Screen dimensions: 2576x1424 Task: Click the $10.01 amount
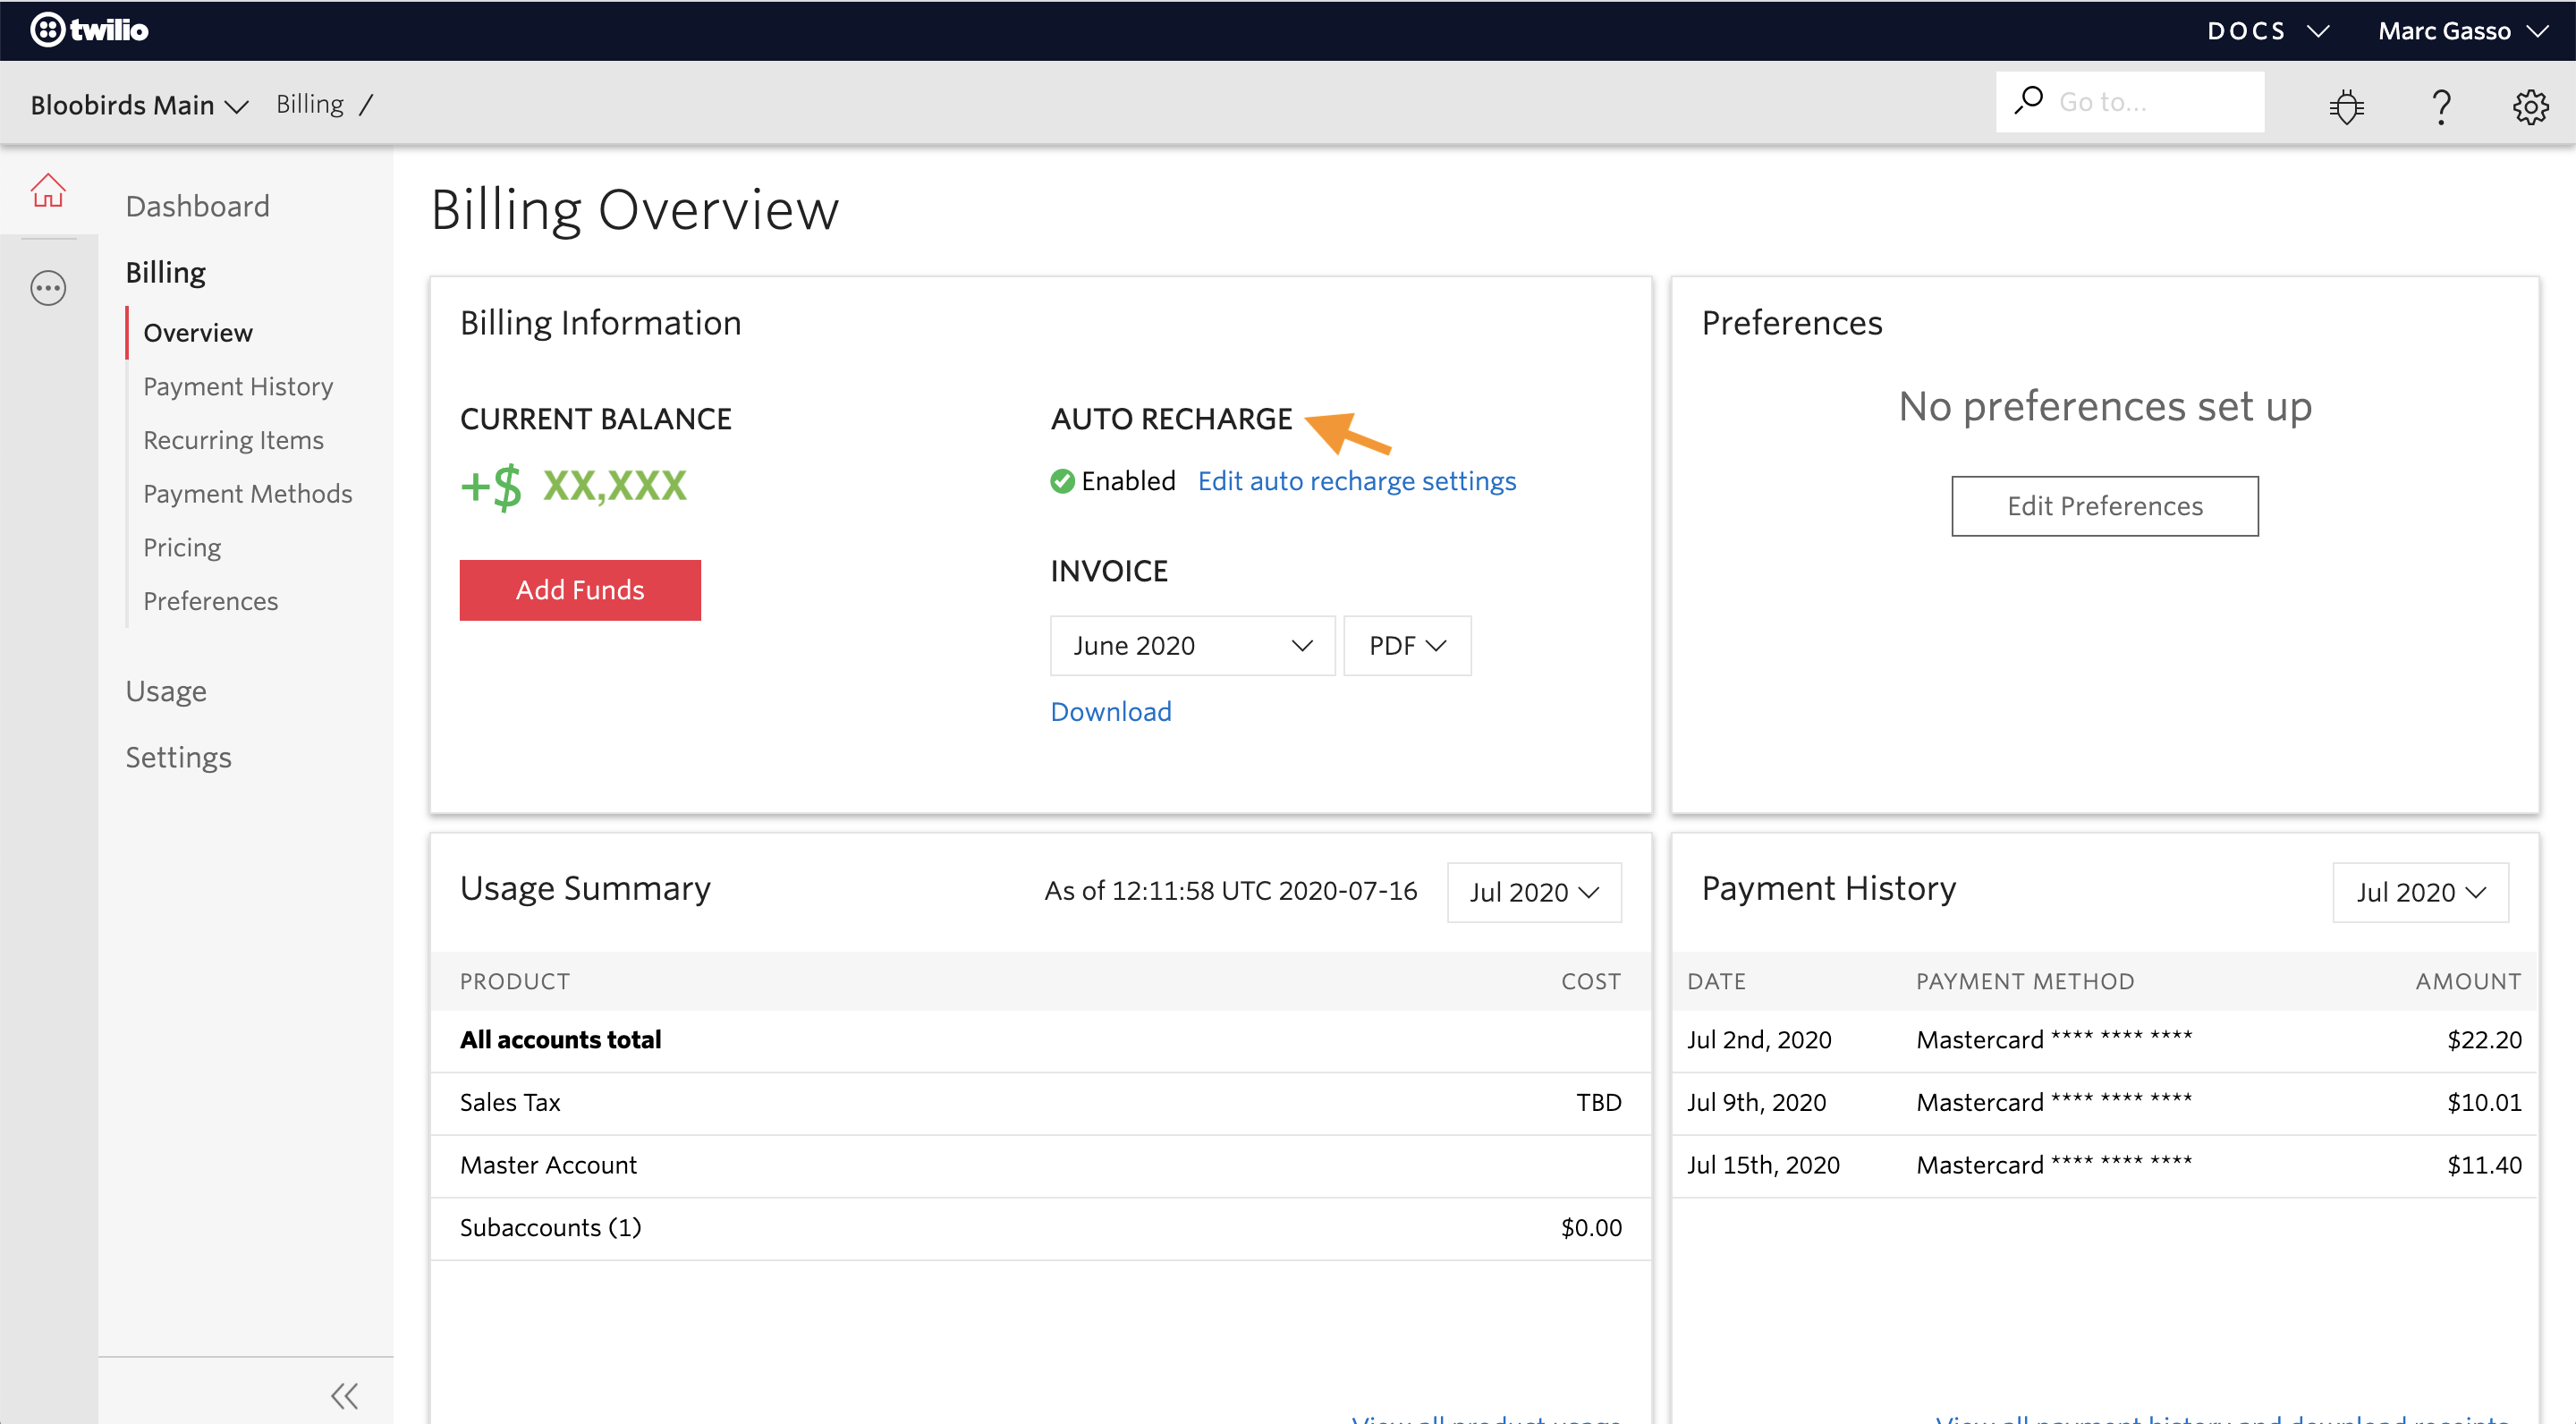(2484, 1103)
